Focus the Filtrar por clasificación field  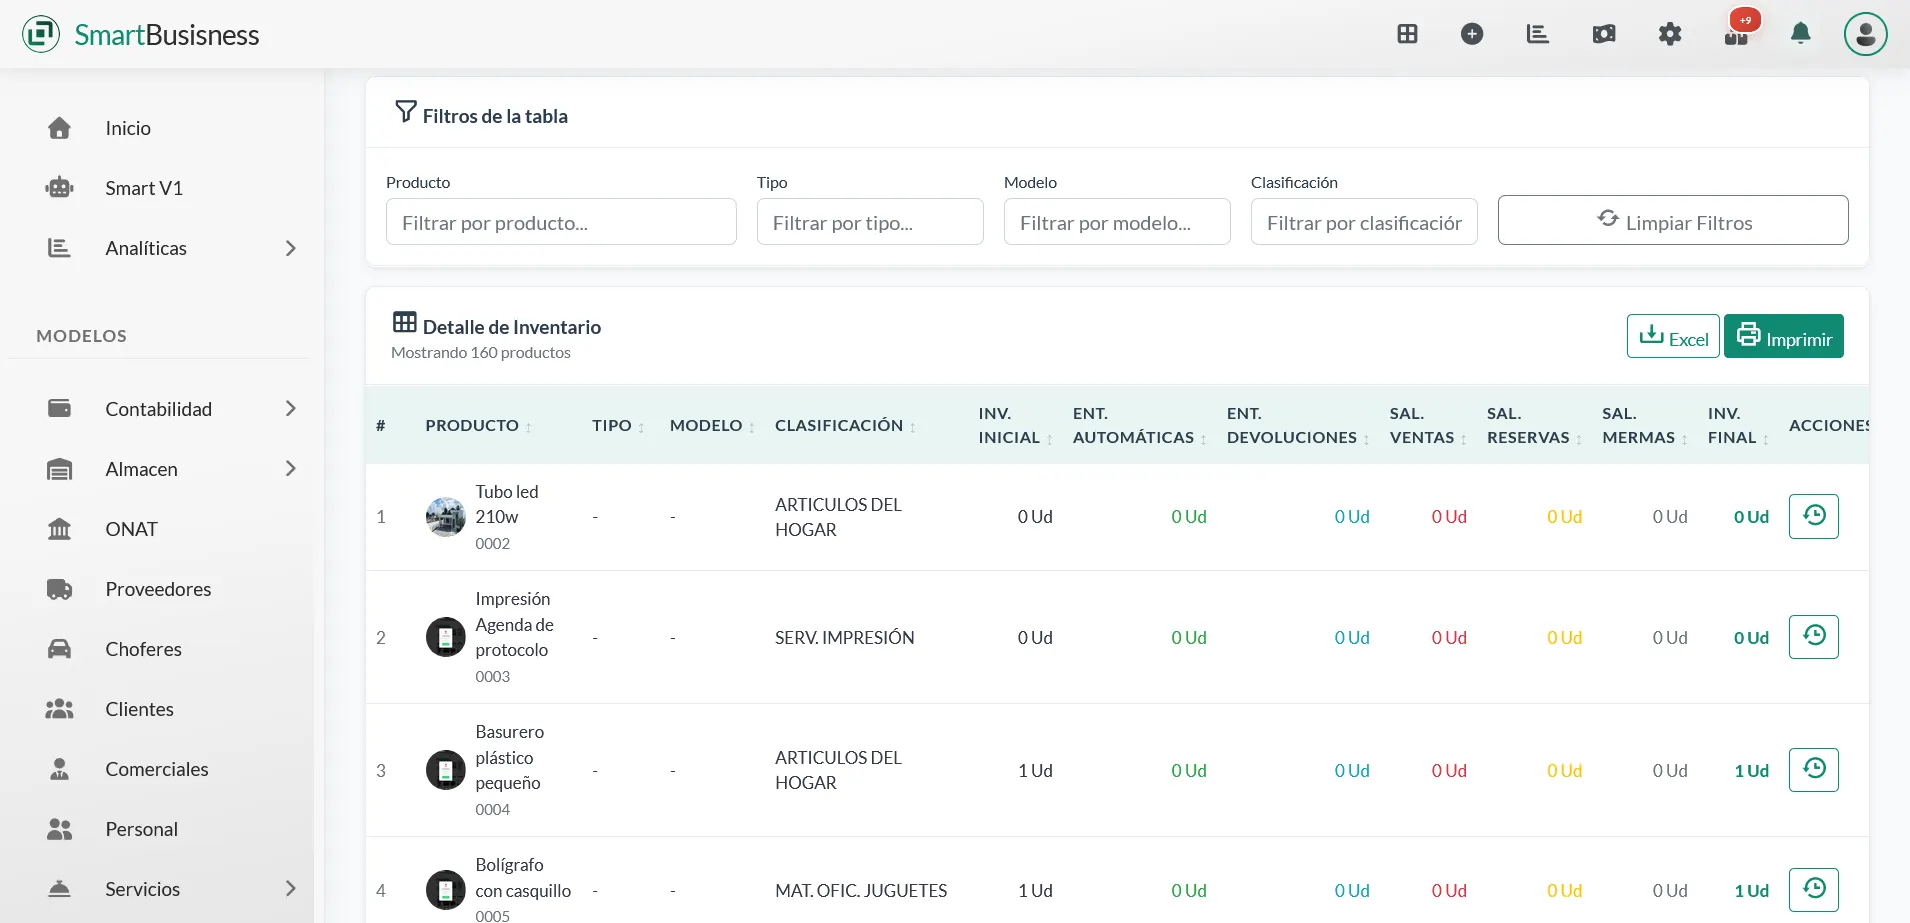[x=1364, y=221]
